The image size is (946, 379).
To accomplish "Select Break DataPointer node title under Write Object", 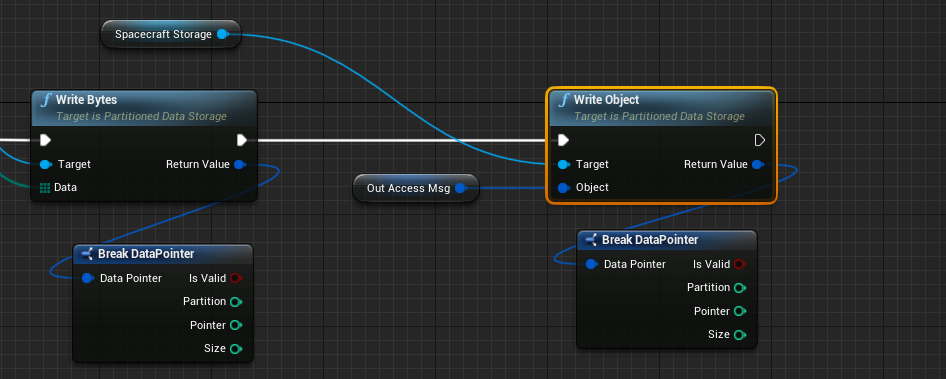I will [650, 240].
